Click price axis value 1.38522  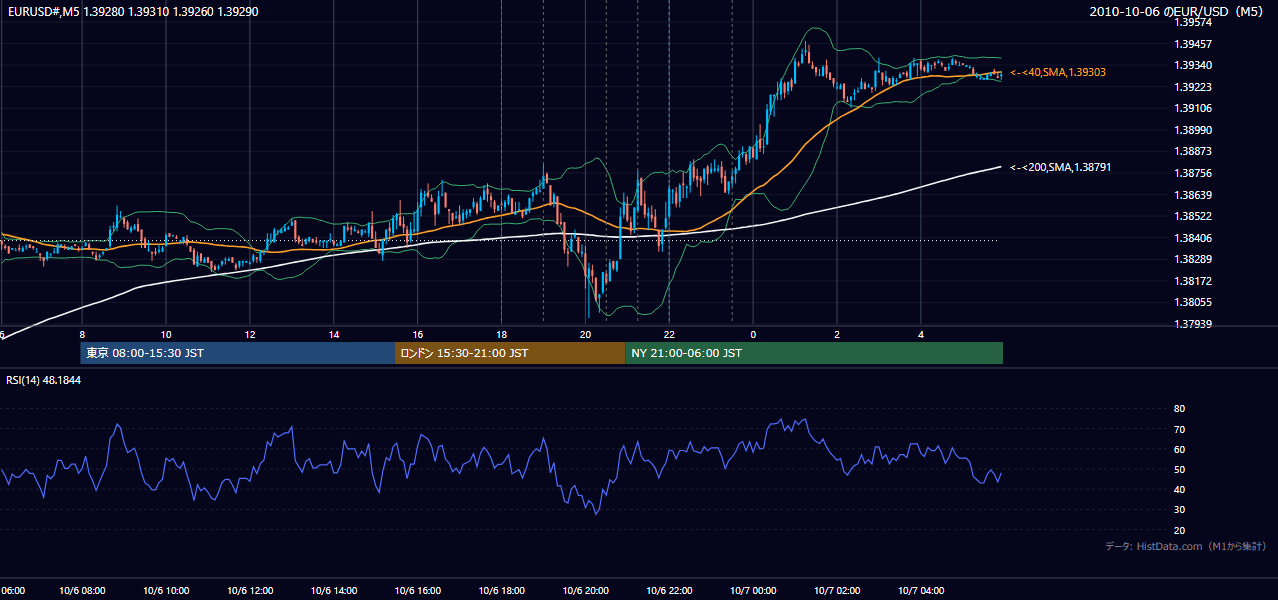pos(1192,216)
